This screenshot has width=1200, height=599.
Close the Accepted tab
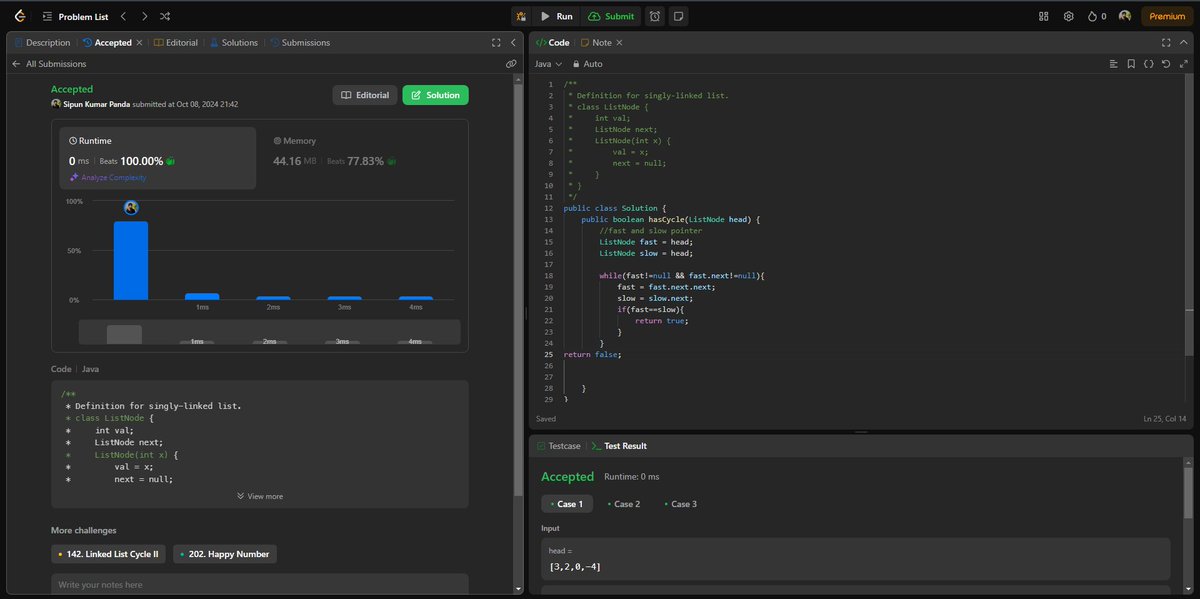pos(139,43)
